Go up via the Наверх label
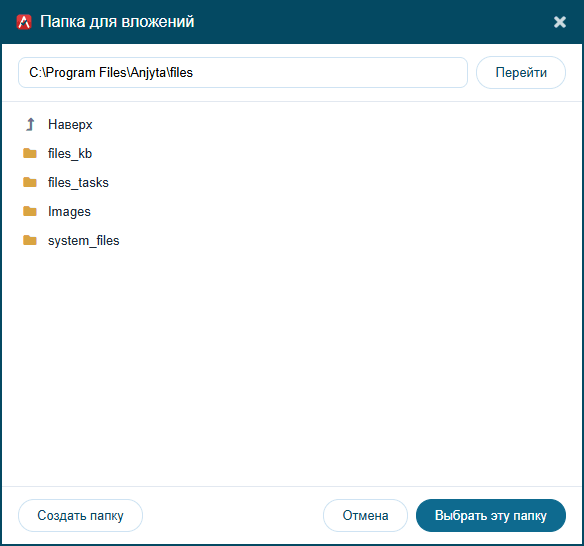 click(x=70, y=124)
